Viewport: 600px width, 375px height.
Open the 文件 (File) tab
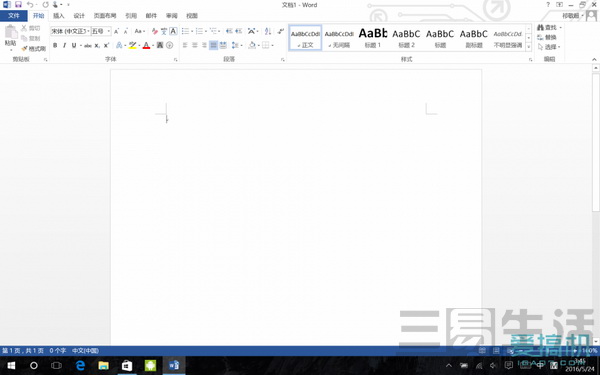coord(13,16)
